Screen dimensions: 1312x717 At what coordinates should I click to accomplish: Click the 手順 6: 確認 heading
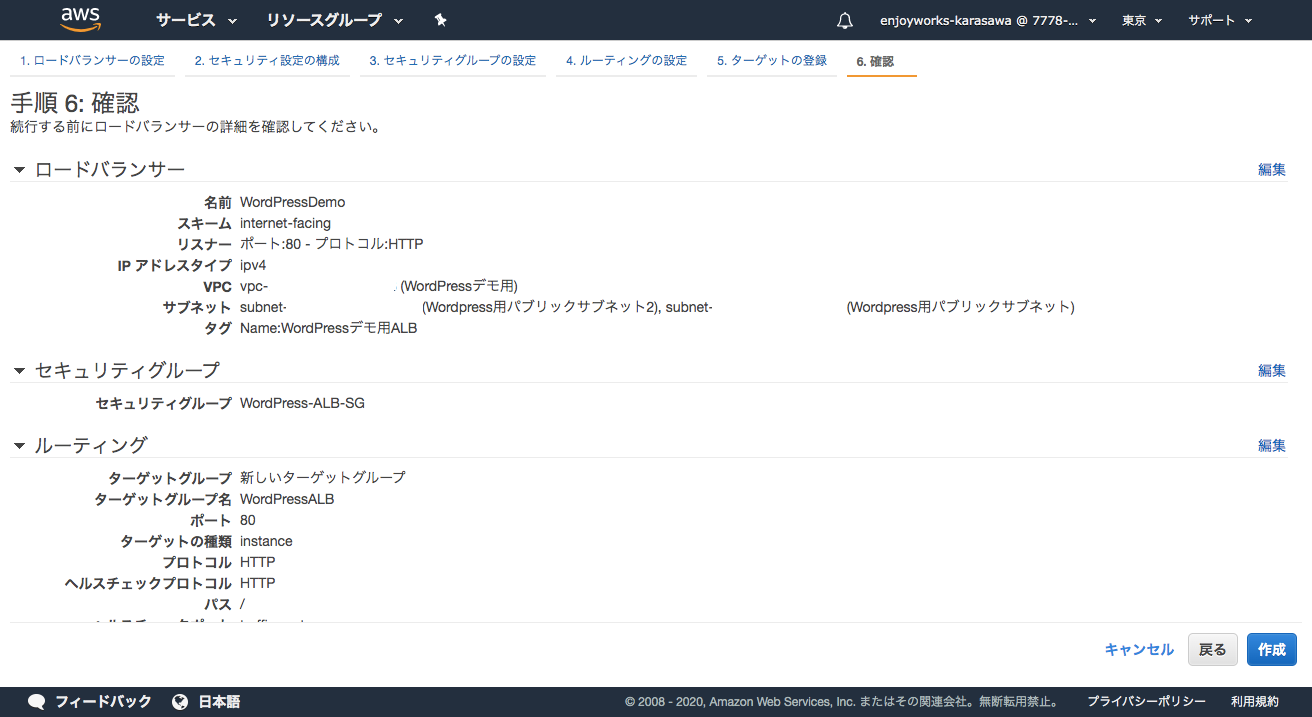[x=75, y=103]
